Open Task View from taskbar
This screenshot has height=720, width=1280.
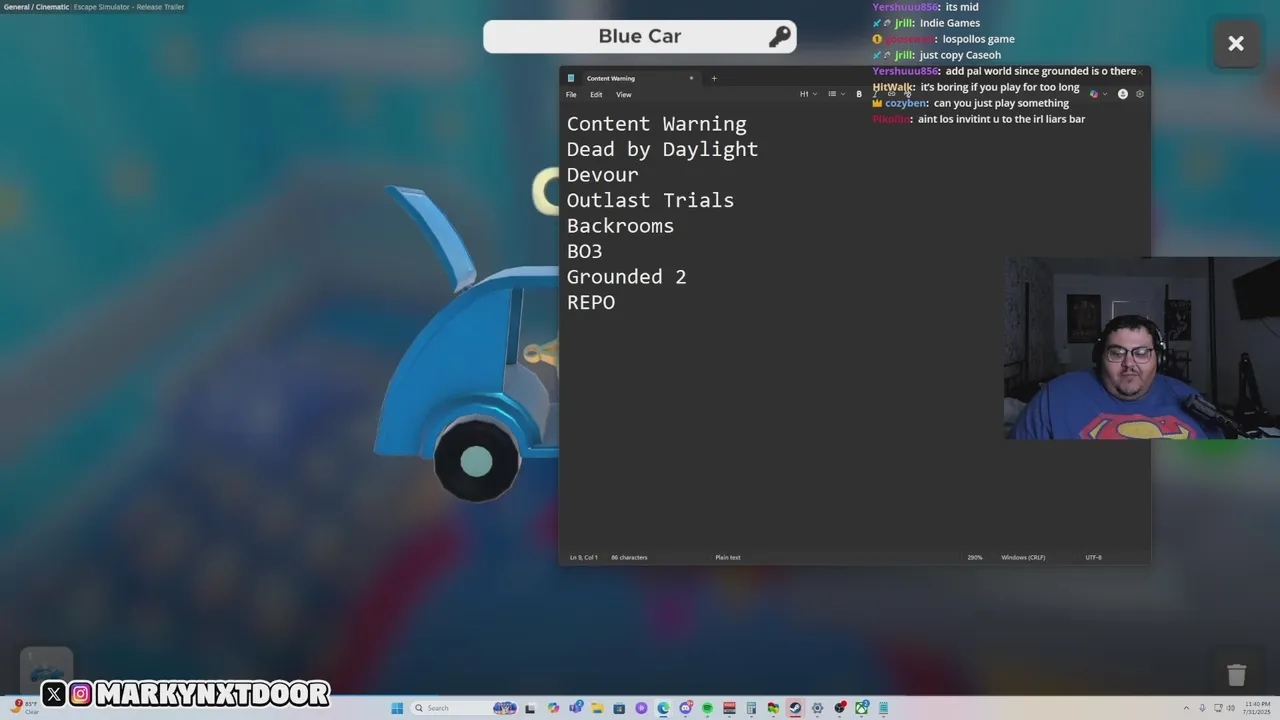tap(529, 708)
